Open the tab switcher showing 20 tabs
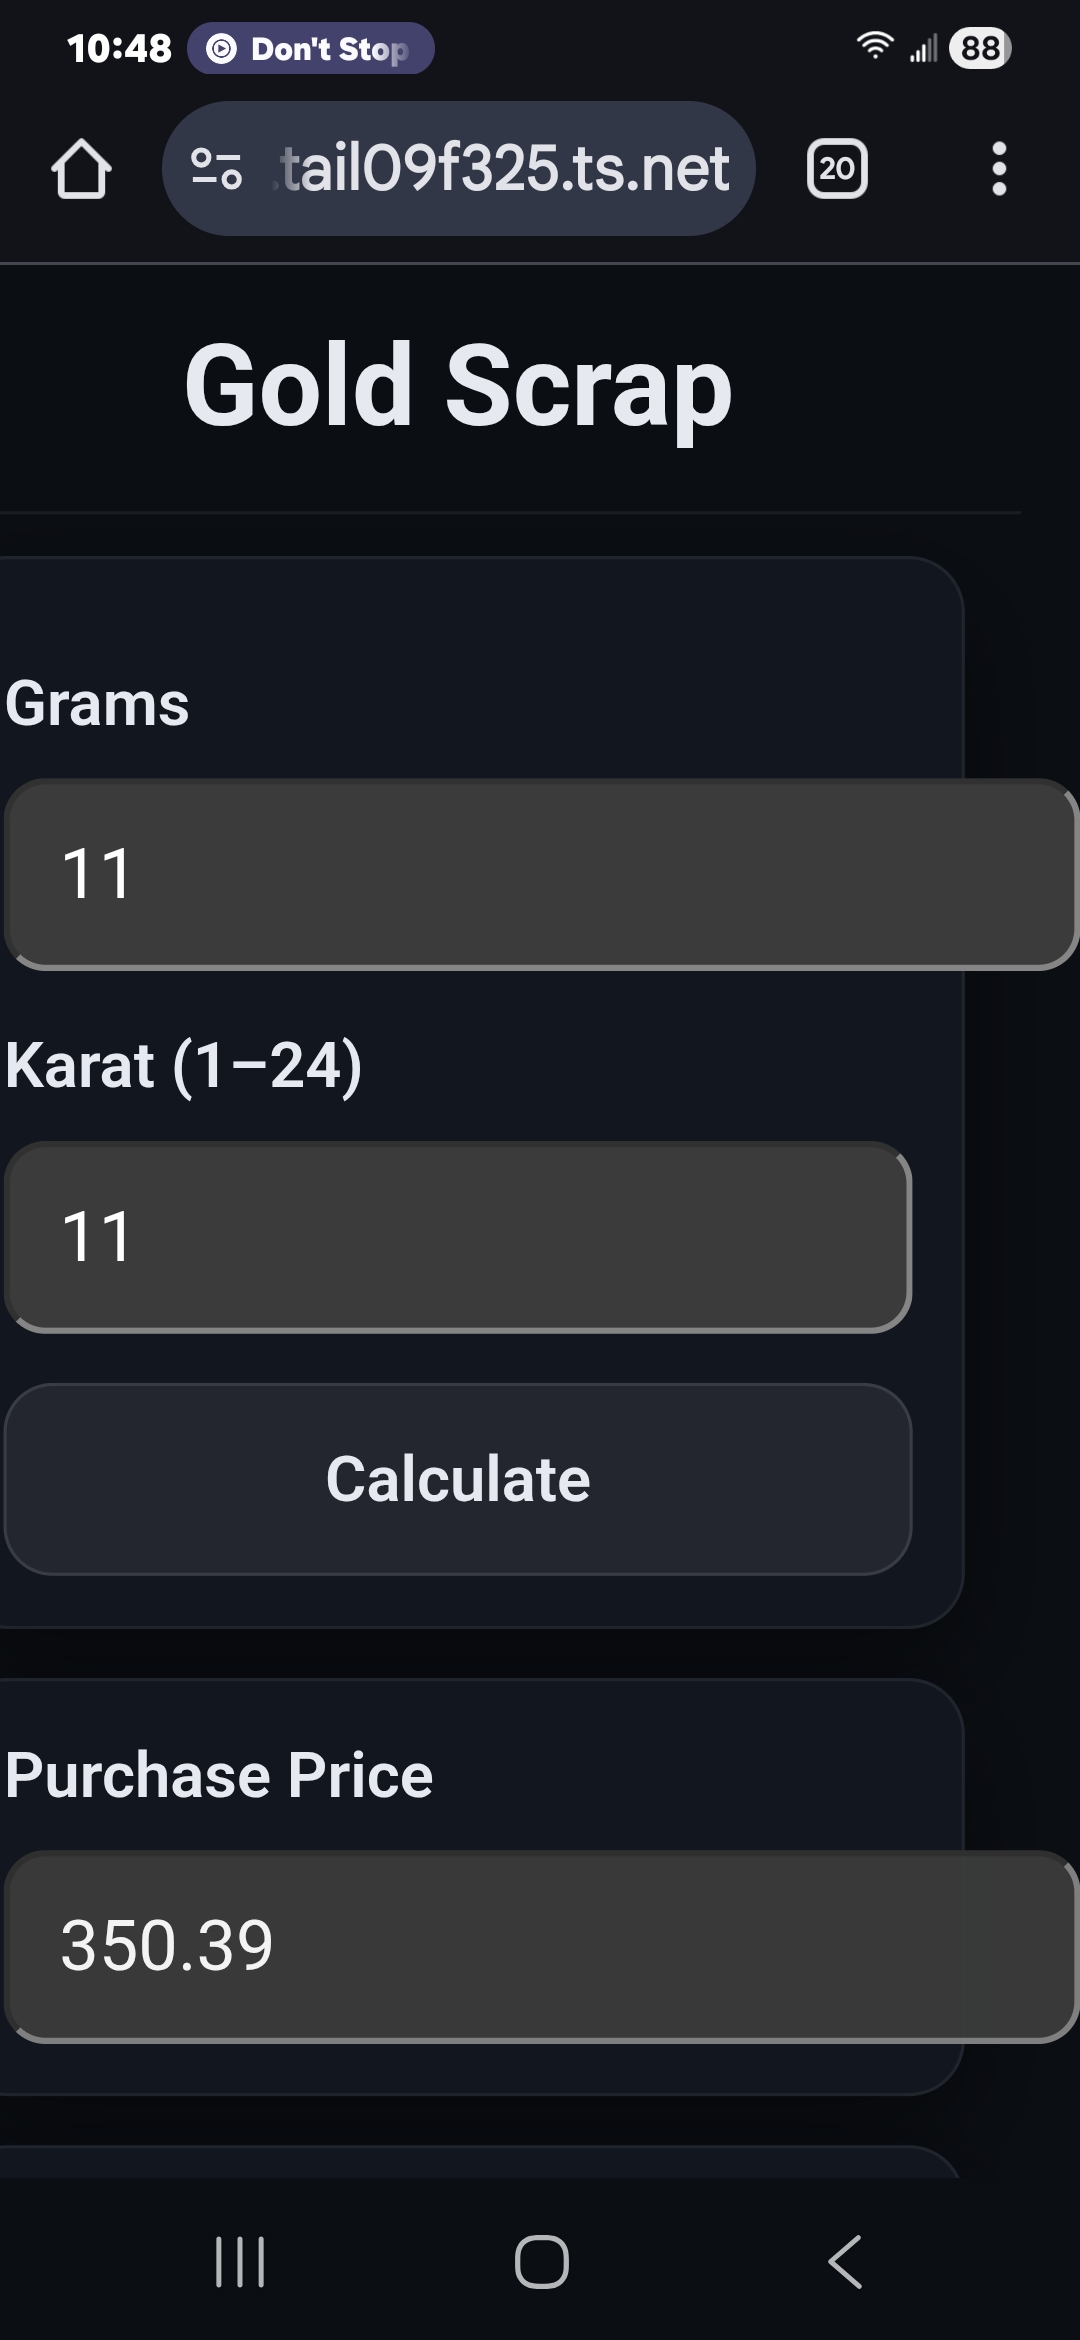 (x=836, y=169)
